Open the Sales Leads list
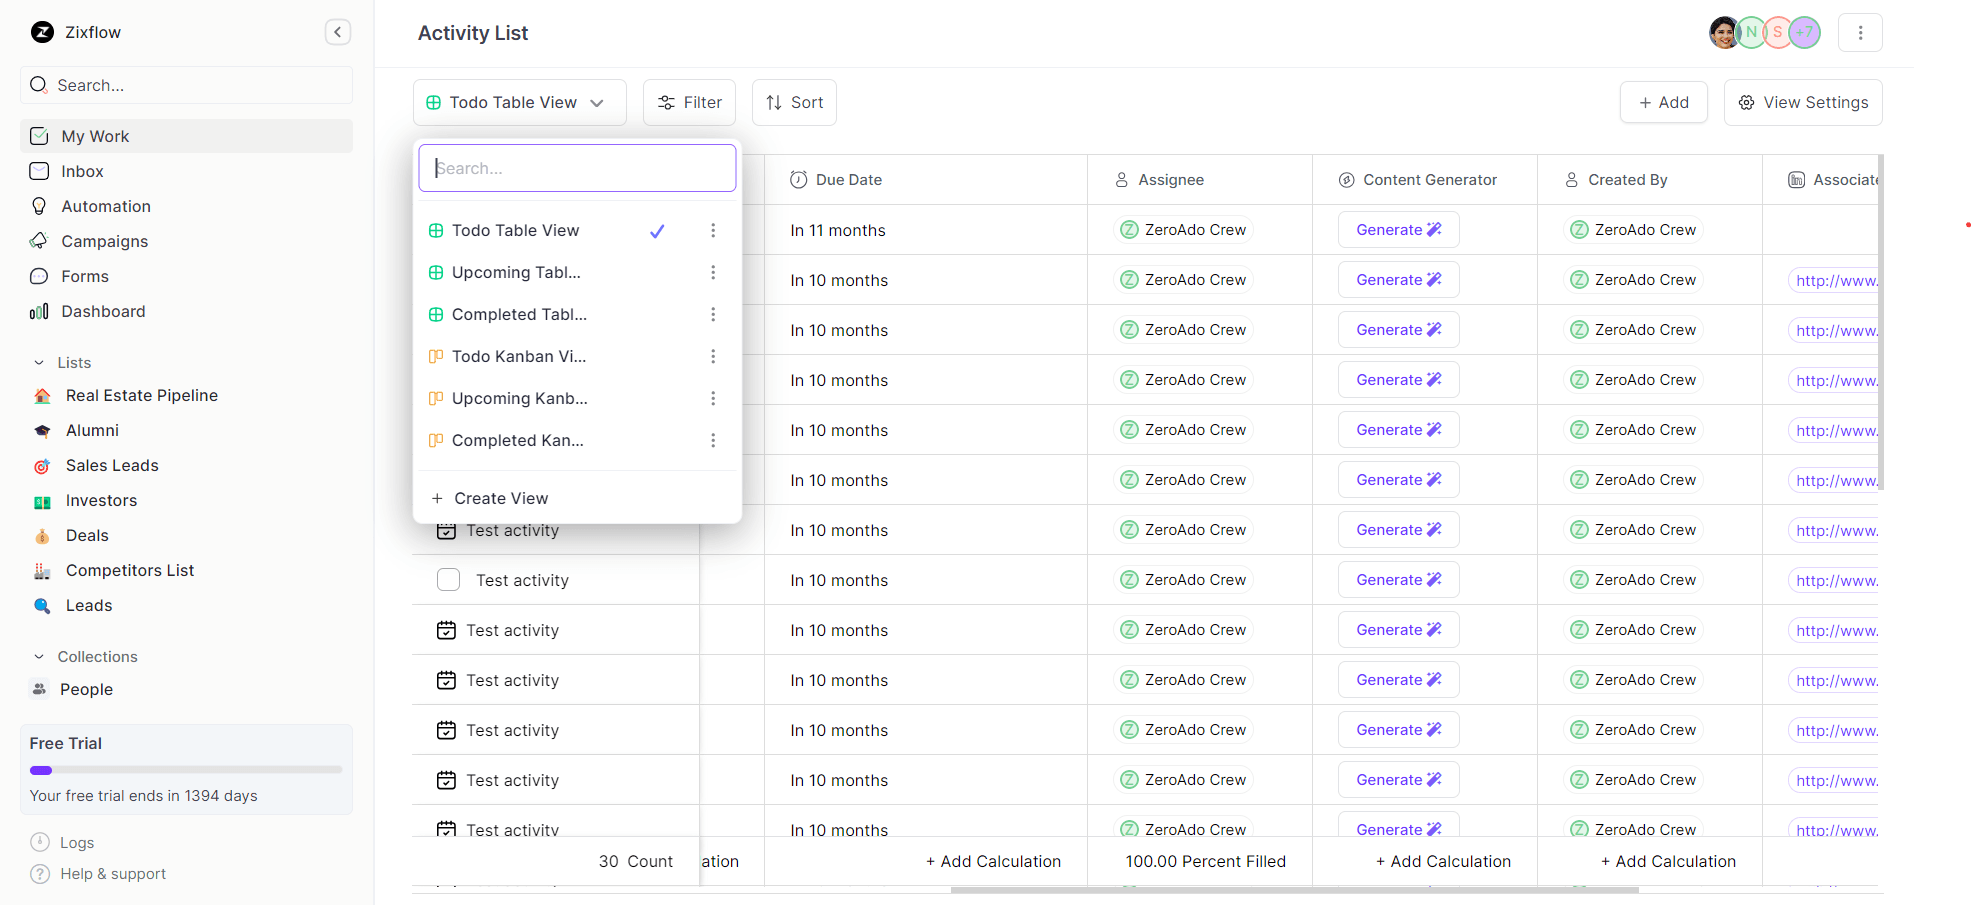The width and height of the screenshot is (1972, 905). point(111,465)
